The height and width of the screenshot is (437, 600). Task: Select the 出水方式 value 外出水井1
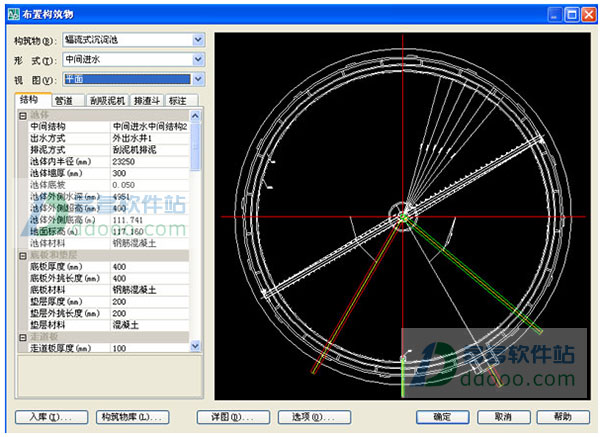click(150, 139)
